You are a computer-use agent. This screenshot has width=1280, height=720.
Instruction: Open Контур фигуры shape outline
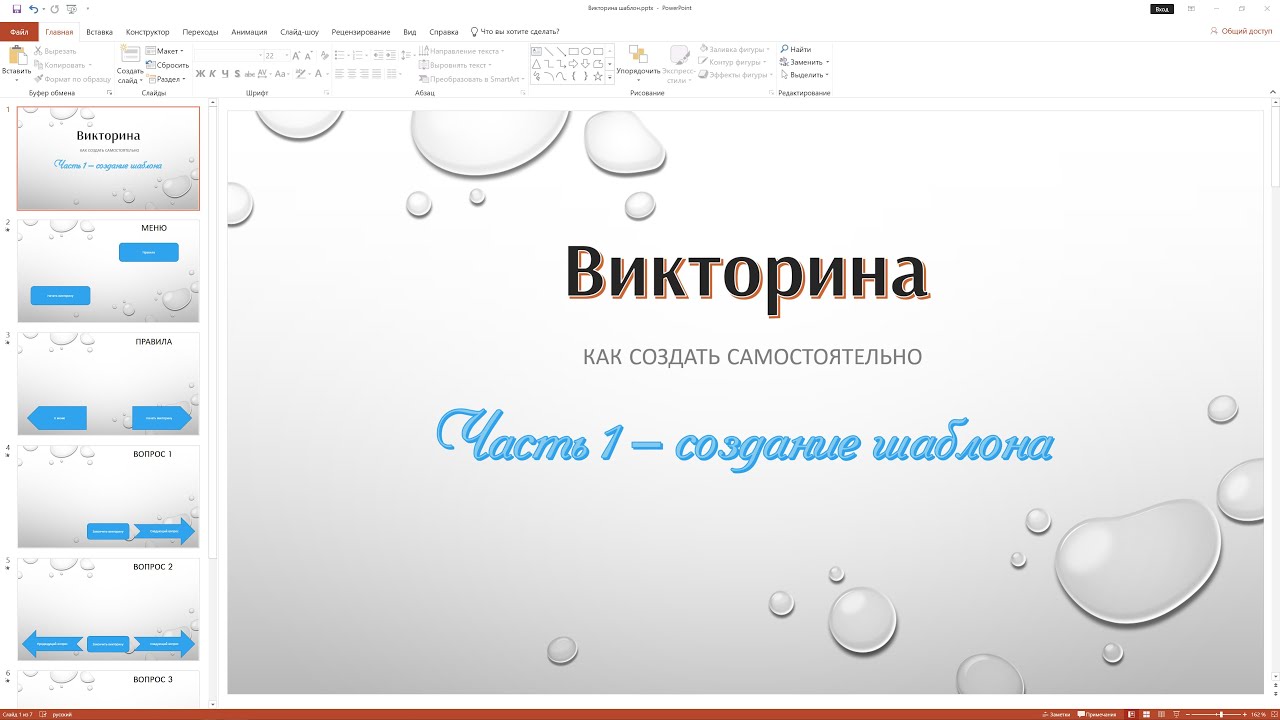pos(733,62)
